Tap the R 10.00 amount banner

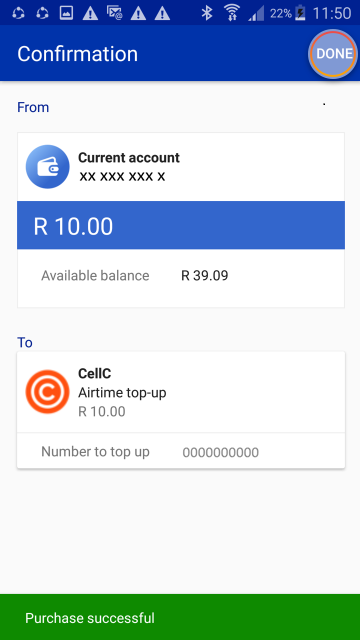coord(181,225)
